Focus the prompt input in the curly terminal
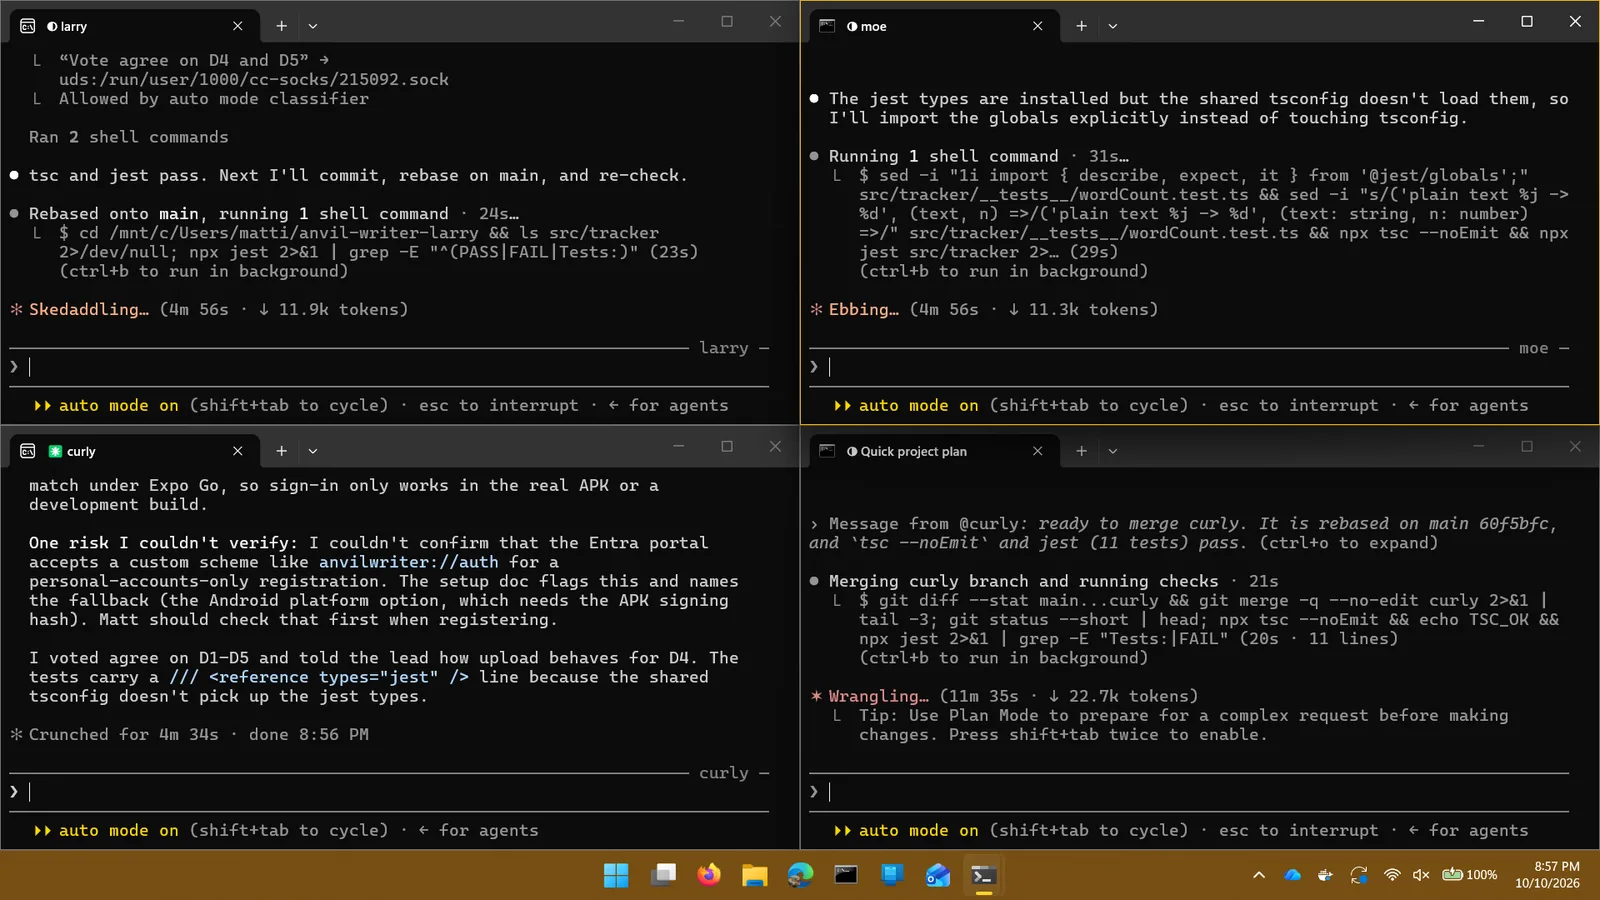The width and height of the screenshot is (1600, 900). (390, 792)
